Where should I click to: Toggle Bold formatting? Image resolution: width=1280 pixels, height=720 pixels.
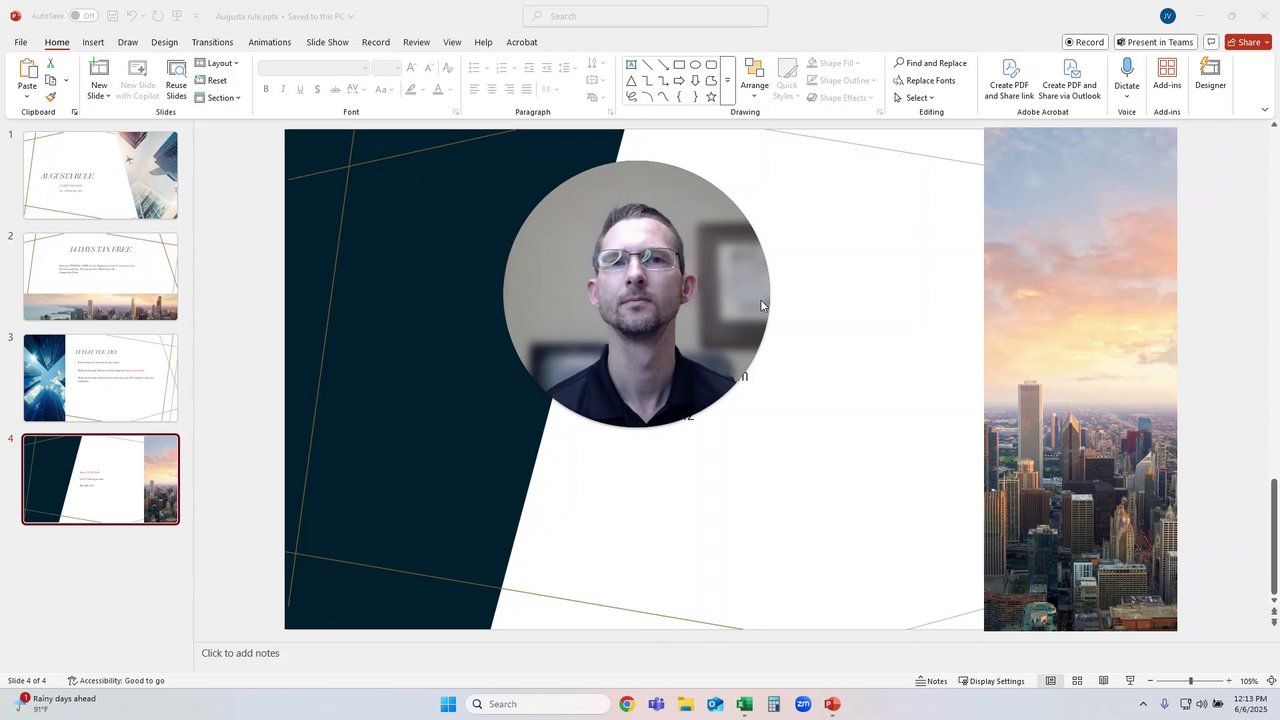[x=266, y=89]
